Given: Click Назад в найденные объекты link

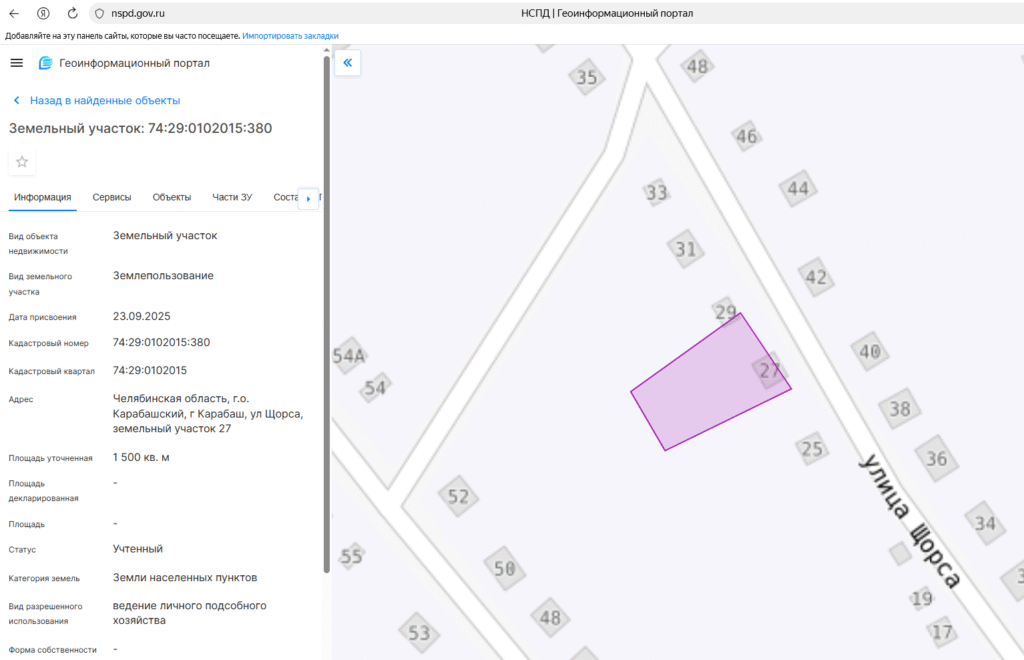Looking at the screenshot, I should [105, 101].
